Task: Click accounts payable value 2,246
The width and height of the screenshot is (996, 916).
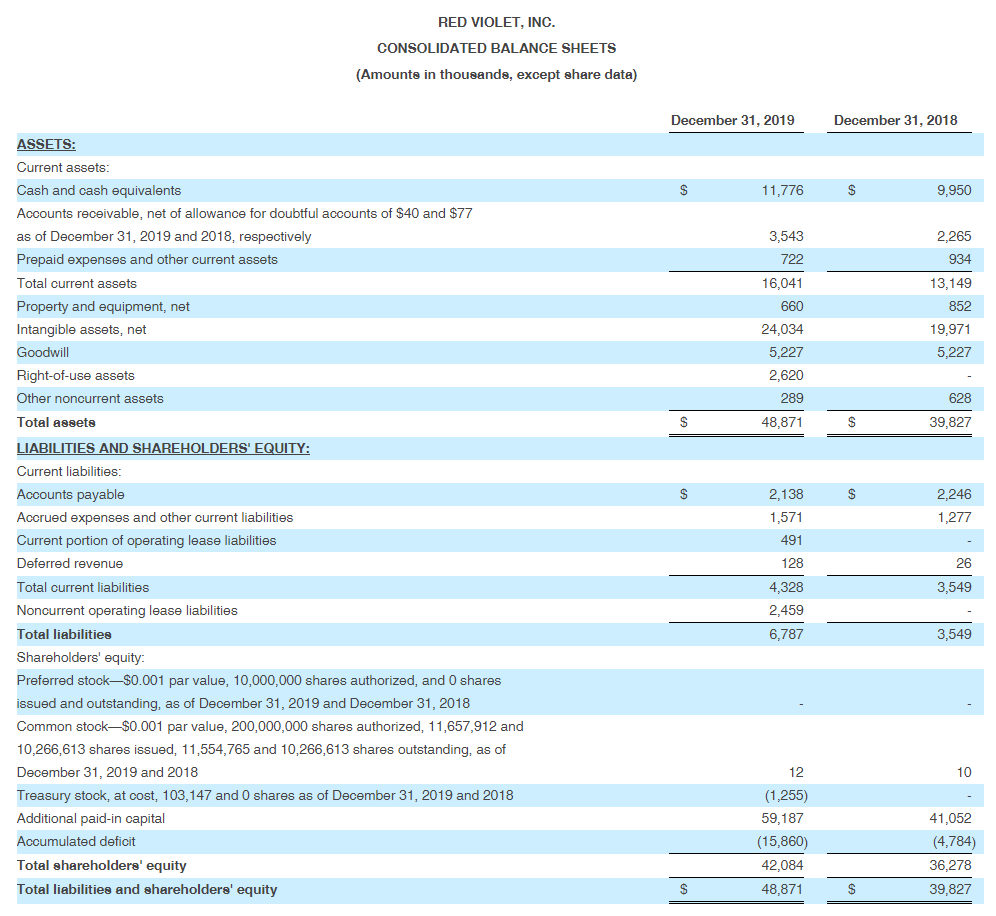Action: click(953, 494)
